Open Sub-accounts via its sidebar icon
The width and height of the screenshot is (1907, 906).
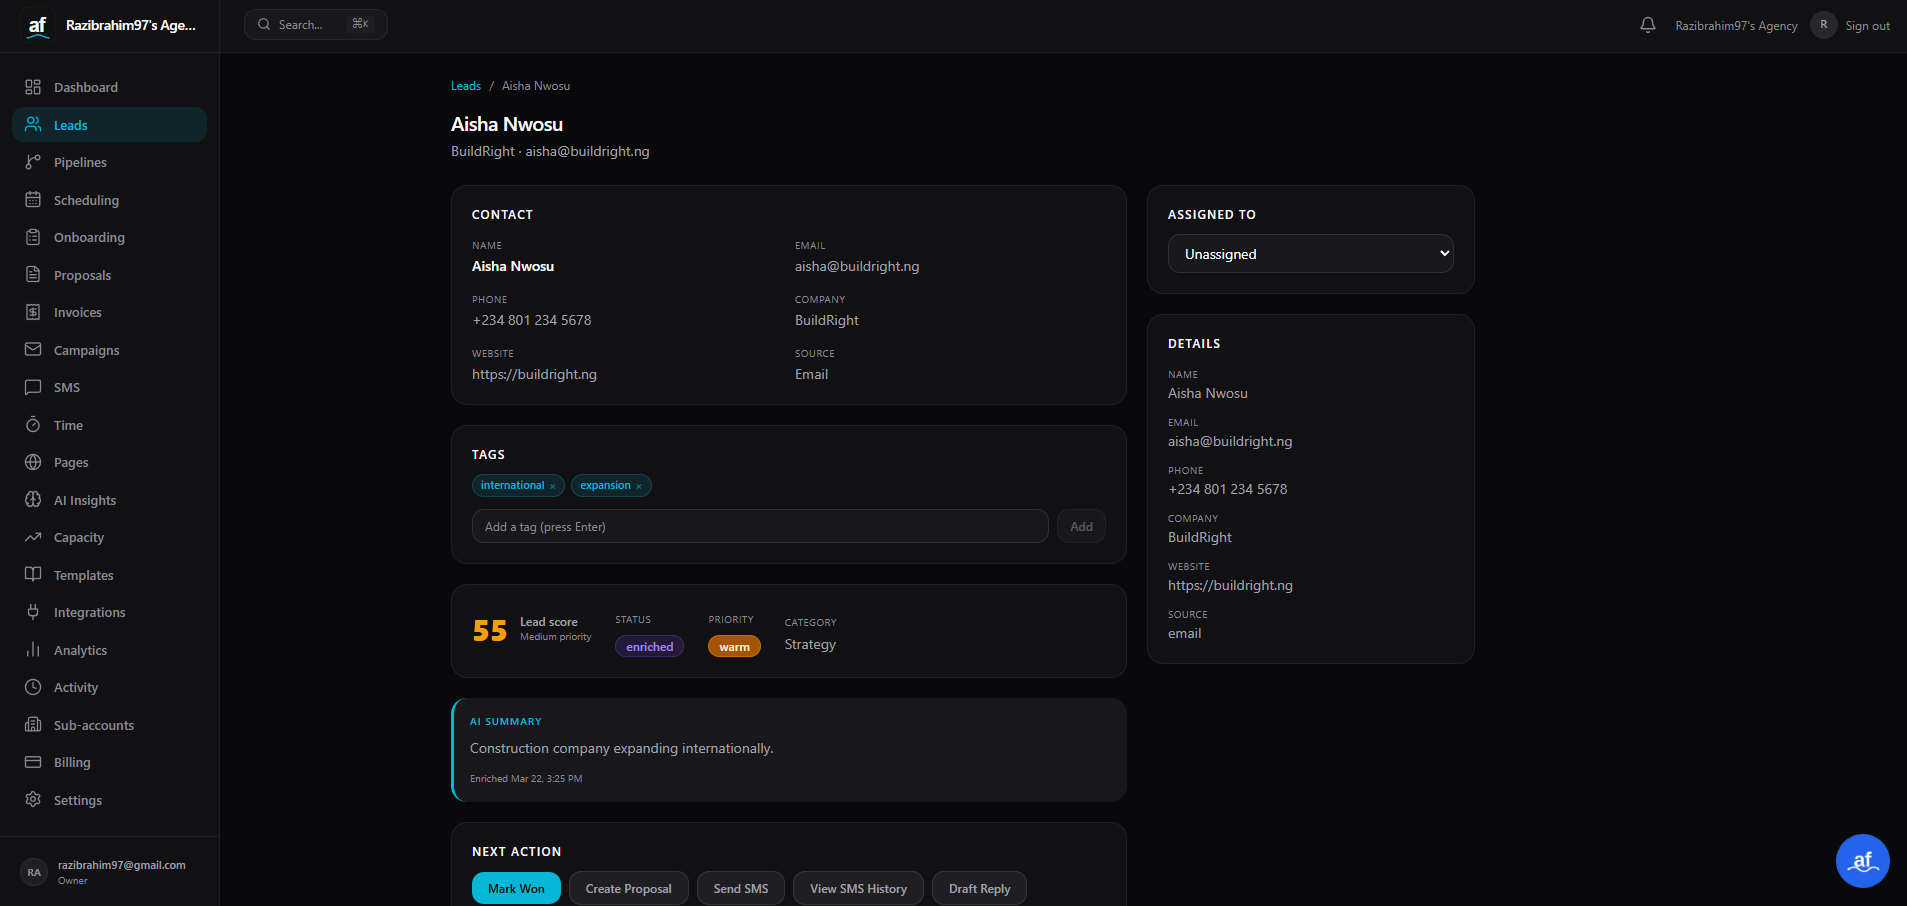(x=33, y=724)
